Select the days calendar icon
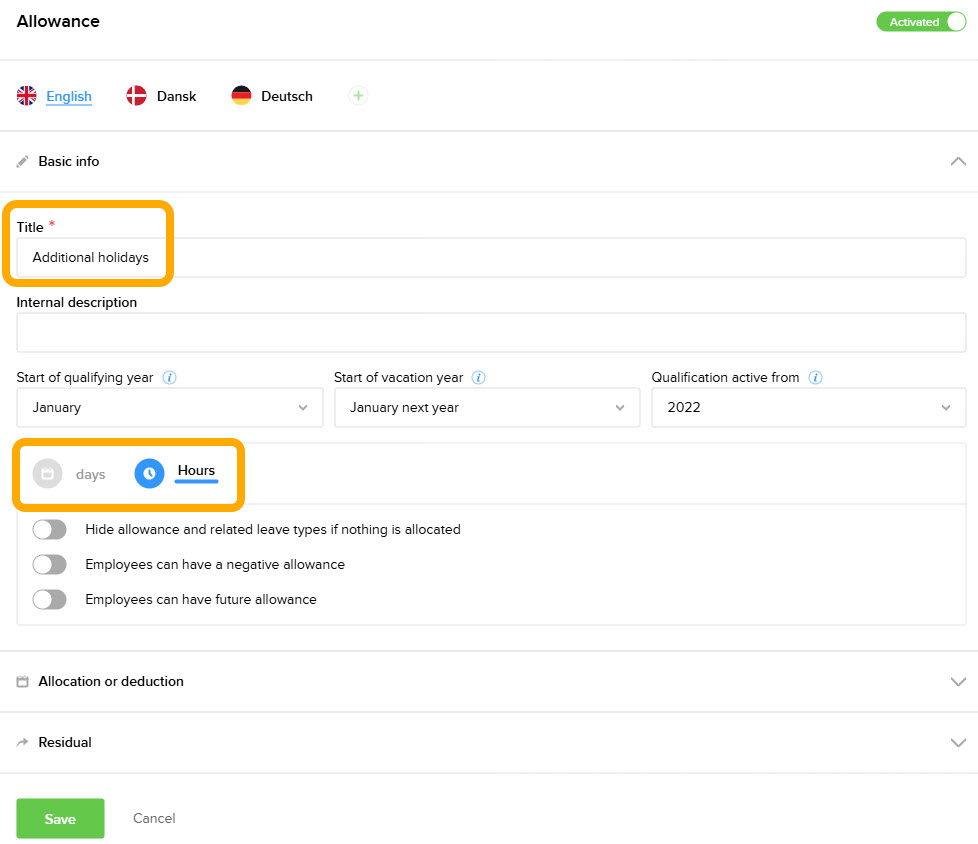978x844 pixels. click(x=48, y=474)
